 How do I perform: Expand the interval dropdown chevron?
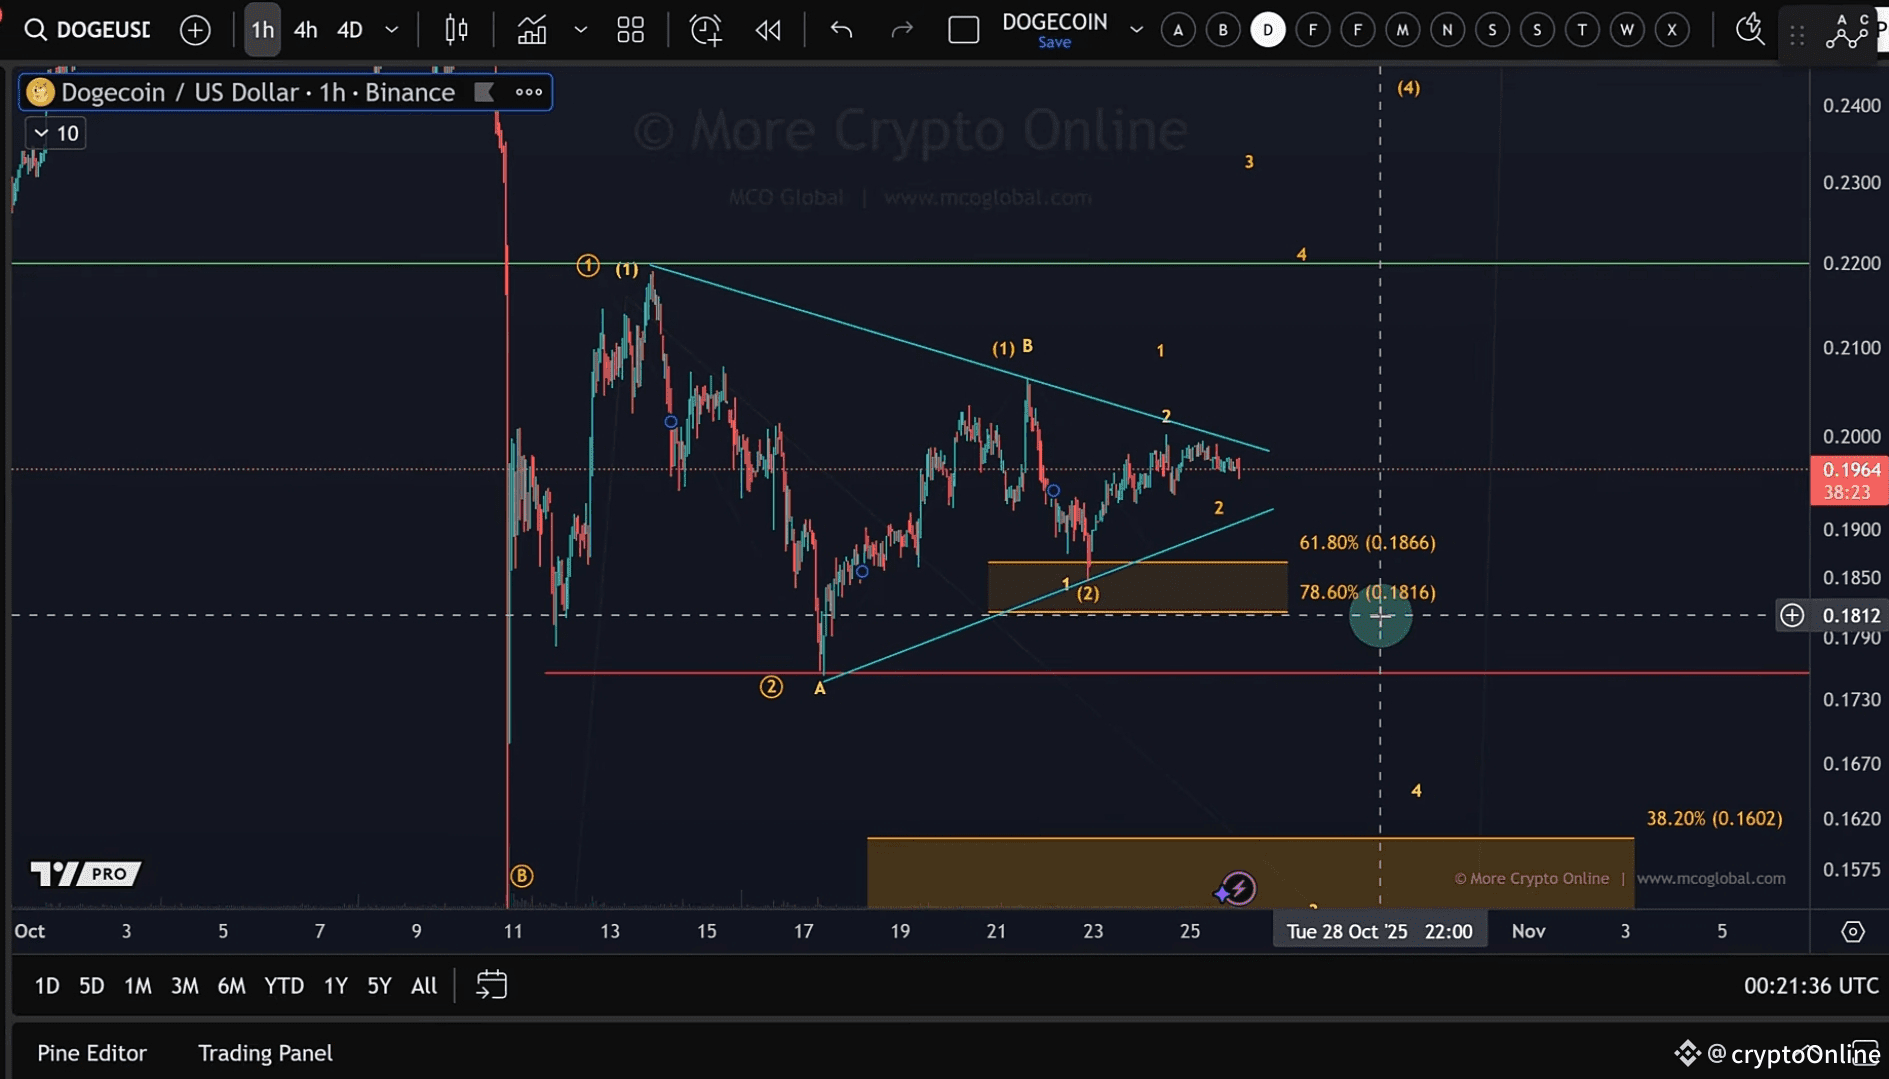pyautogui.click(x=392, y=30)
